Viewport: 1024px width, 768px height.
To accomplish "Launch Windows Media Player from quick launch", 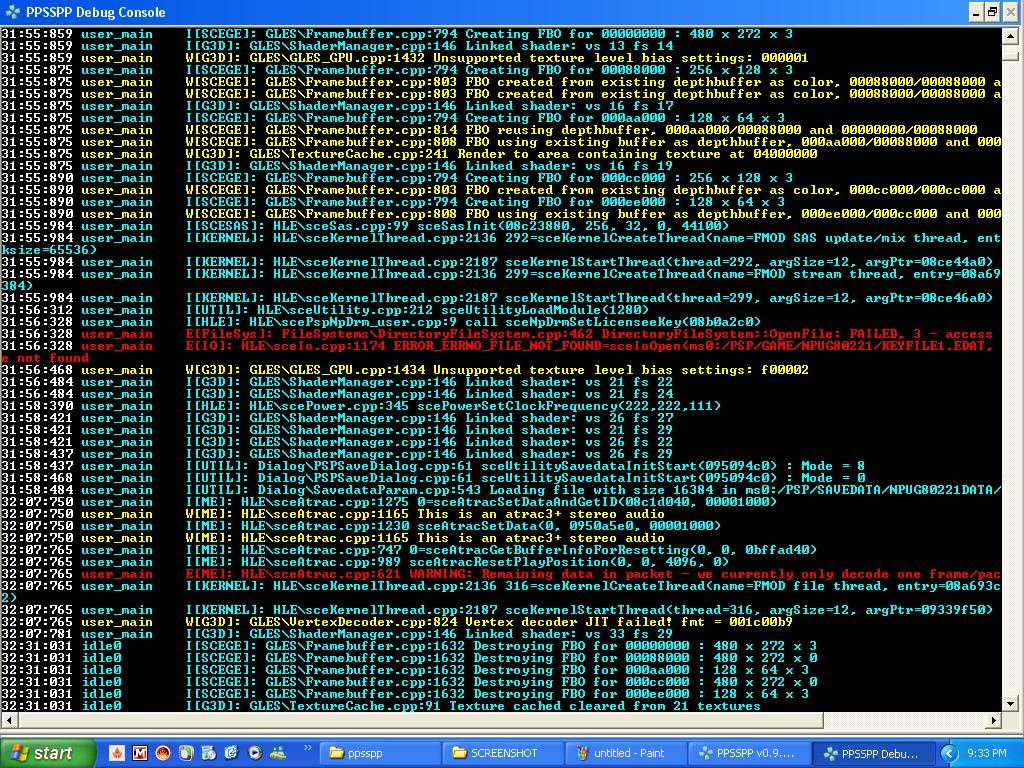I will pos(255,753).
